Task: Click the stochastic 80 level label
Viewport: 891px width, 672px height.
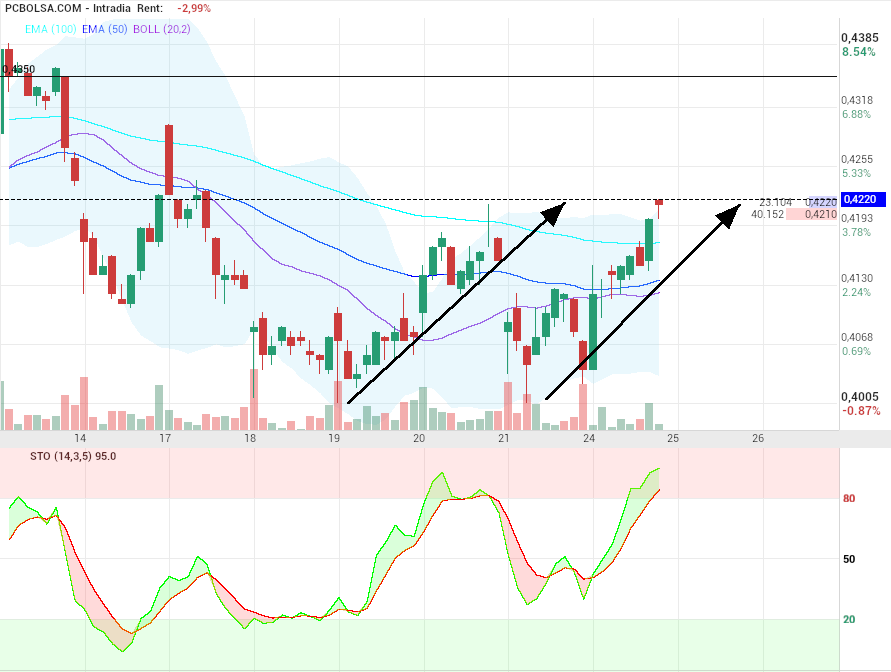Action: [x=849, y=498]
